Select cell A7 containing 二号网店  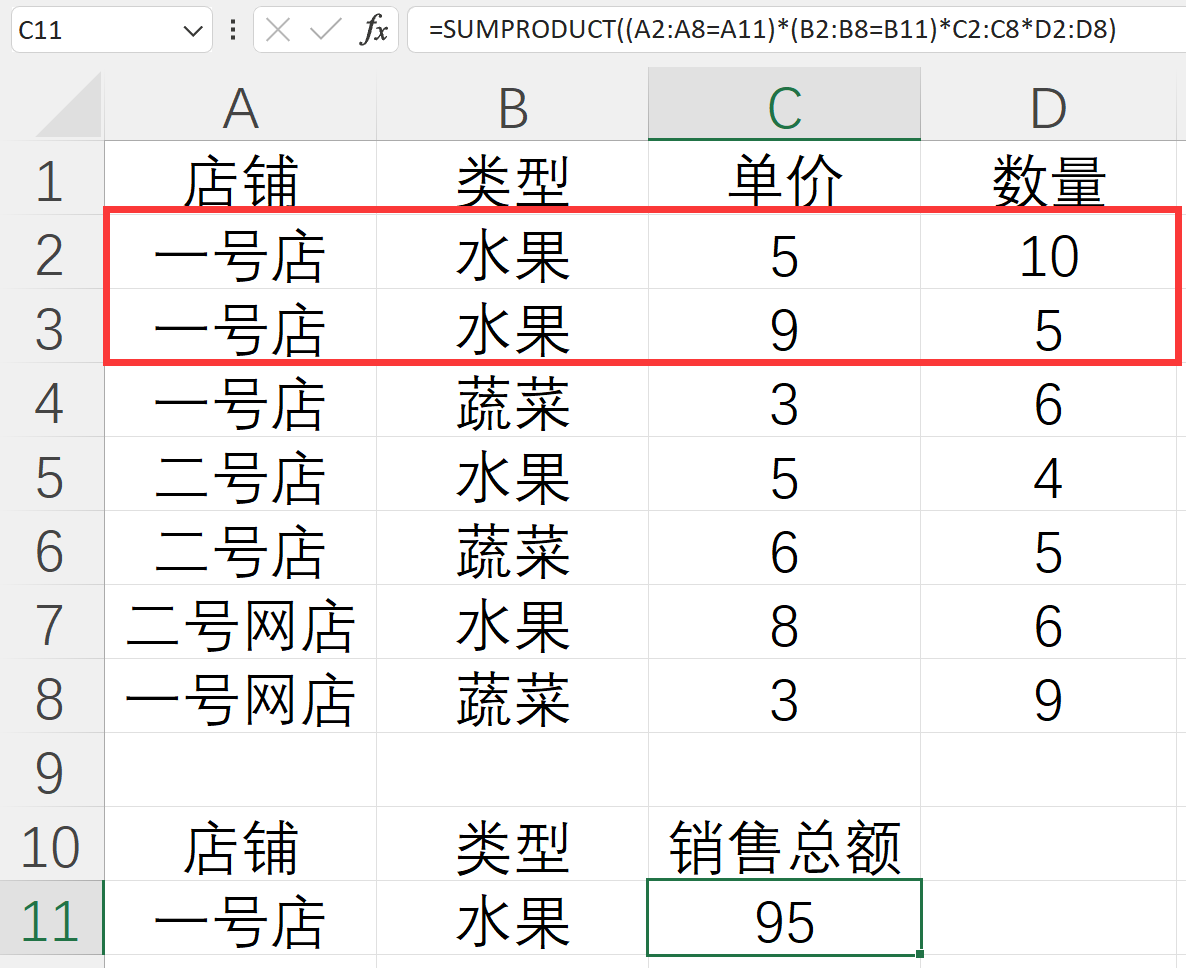tap(241, 625)
